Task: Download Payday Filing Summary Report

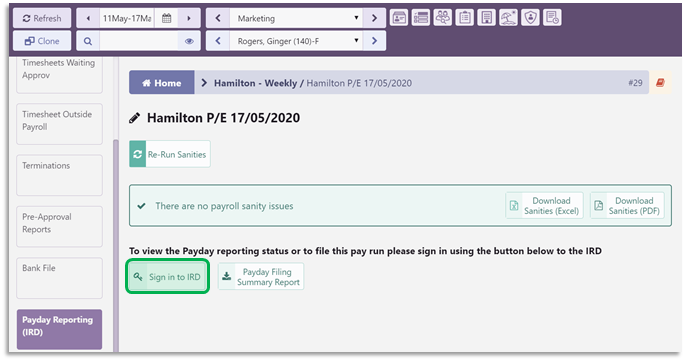Action: point(261,276)
